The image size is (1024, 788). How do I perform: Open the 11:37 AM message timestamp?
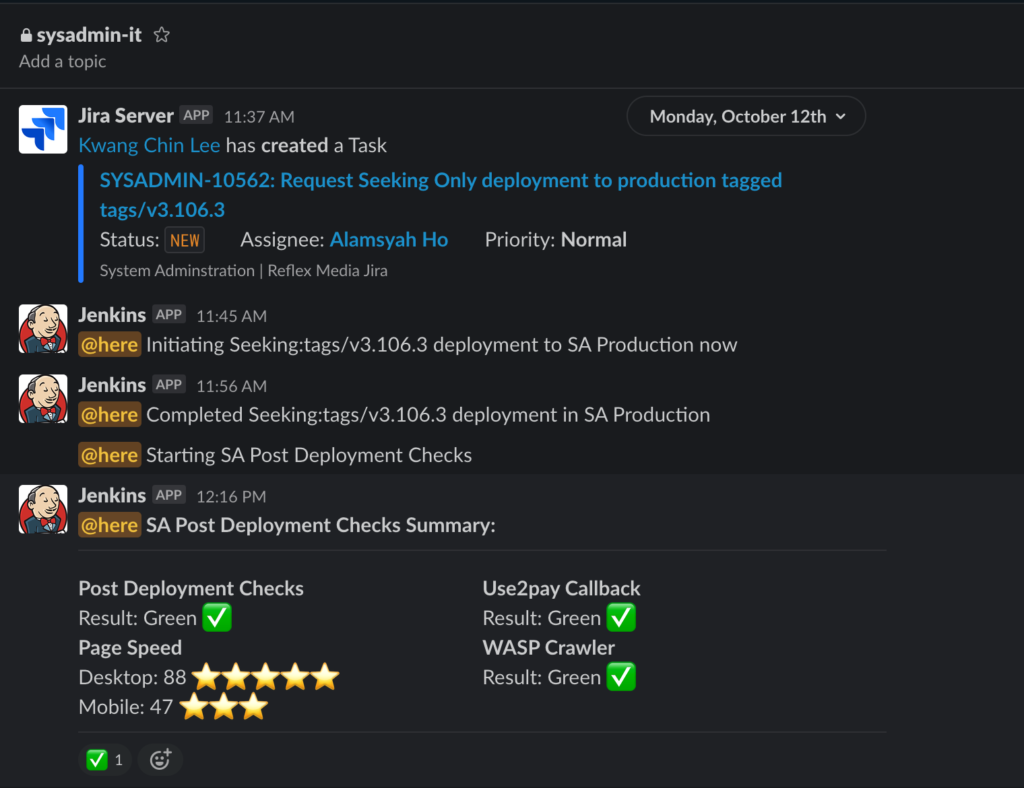pyautogui.click(x=259, y=117)
